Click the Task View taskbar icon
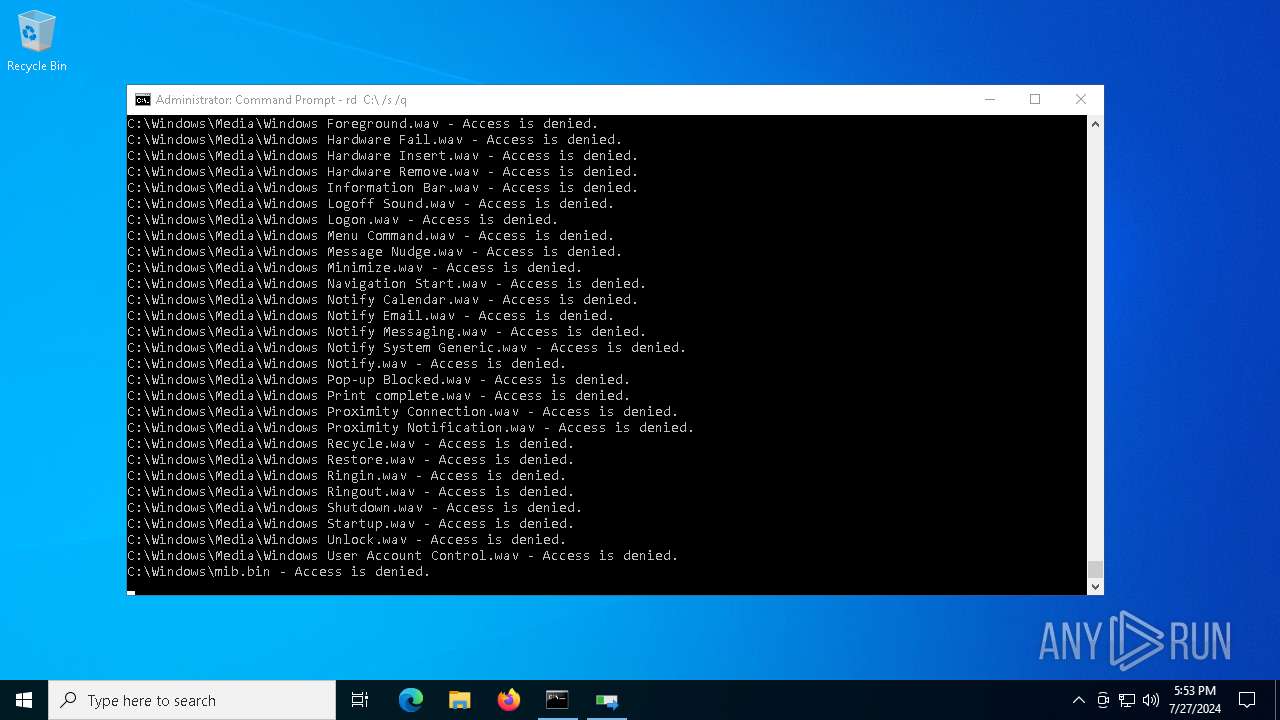 (x=360, y=700)
